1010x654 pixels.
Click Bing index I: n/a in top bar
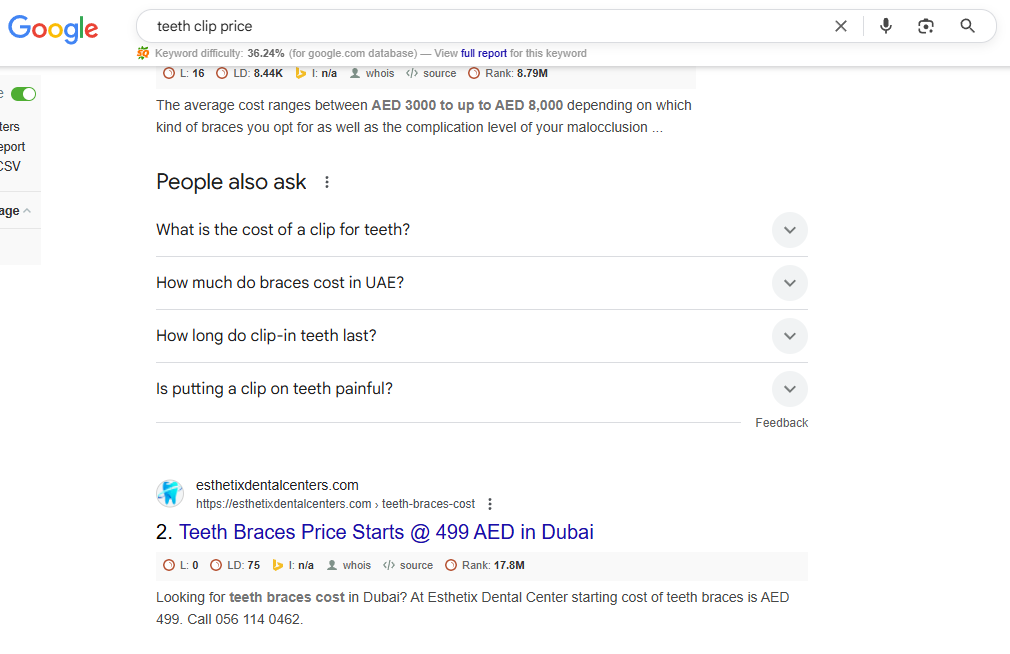click(316, 73)
